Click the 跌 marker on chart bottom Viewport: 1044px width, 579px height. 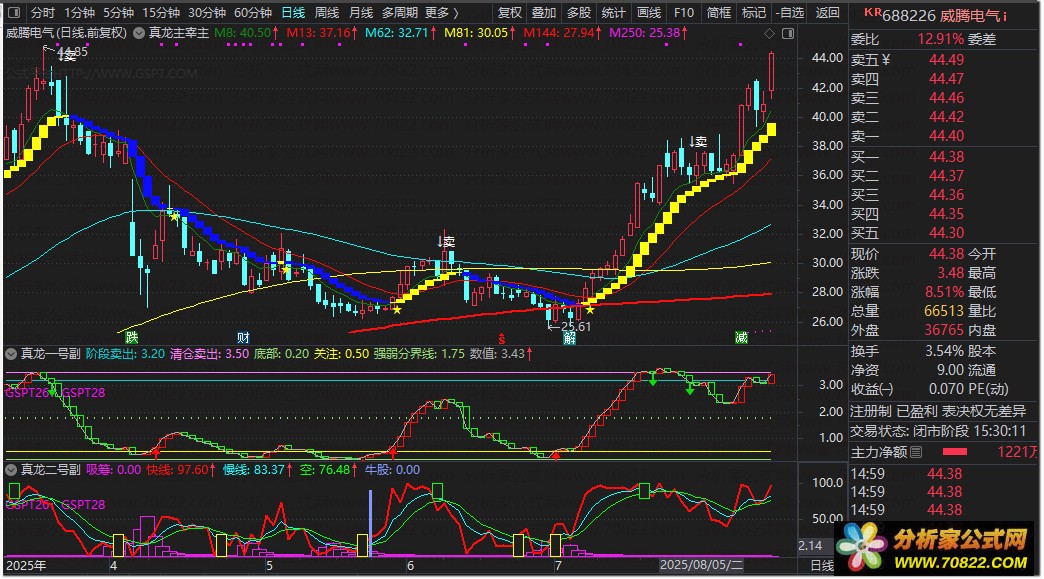click(132, 337)
